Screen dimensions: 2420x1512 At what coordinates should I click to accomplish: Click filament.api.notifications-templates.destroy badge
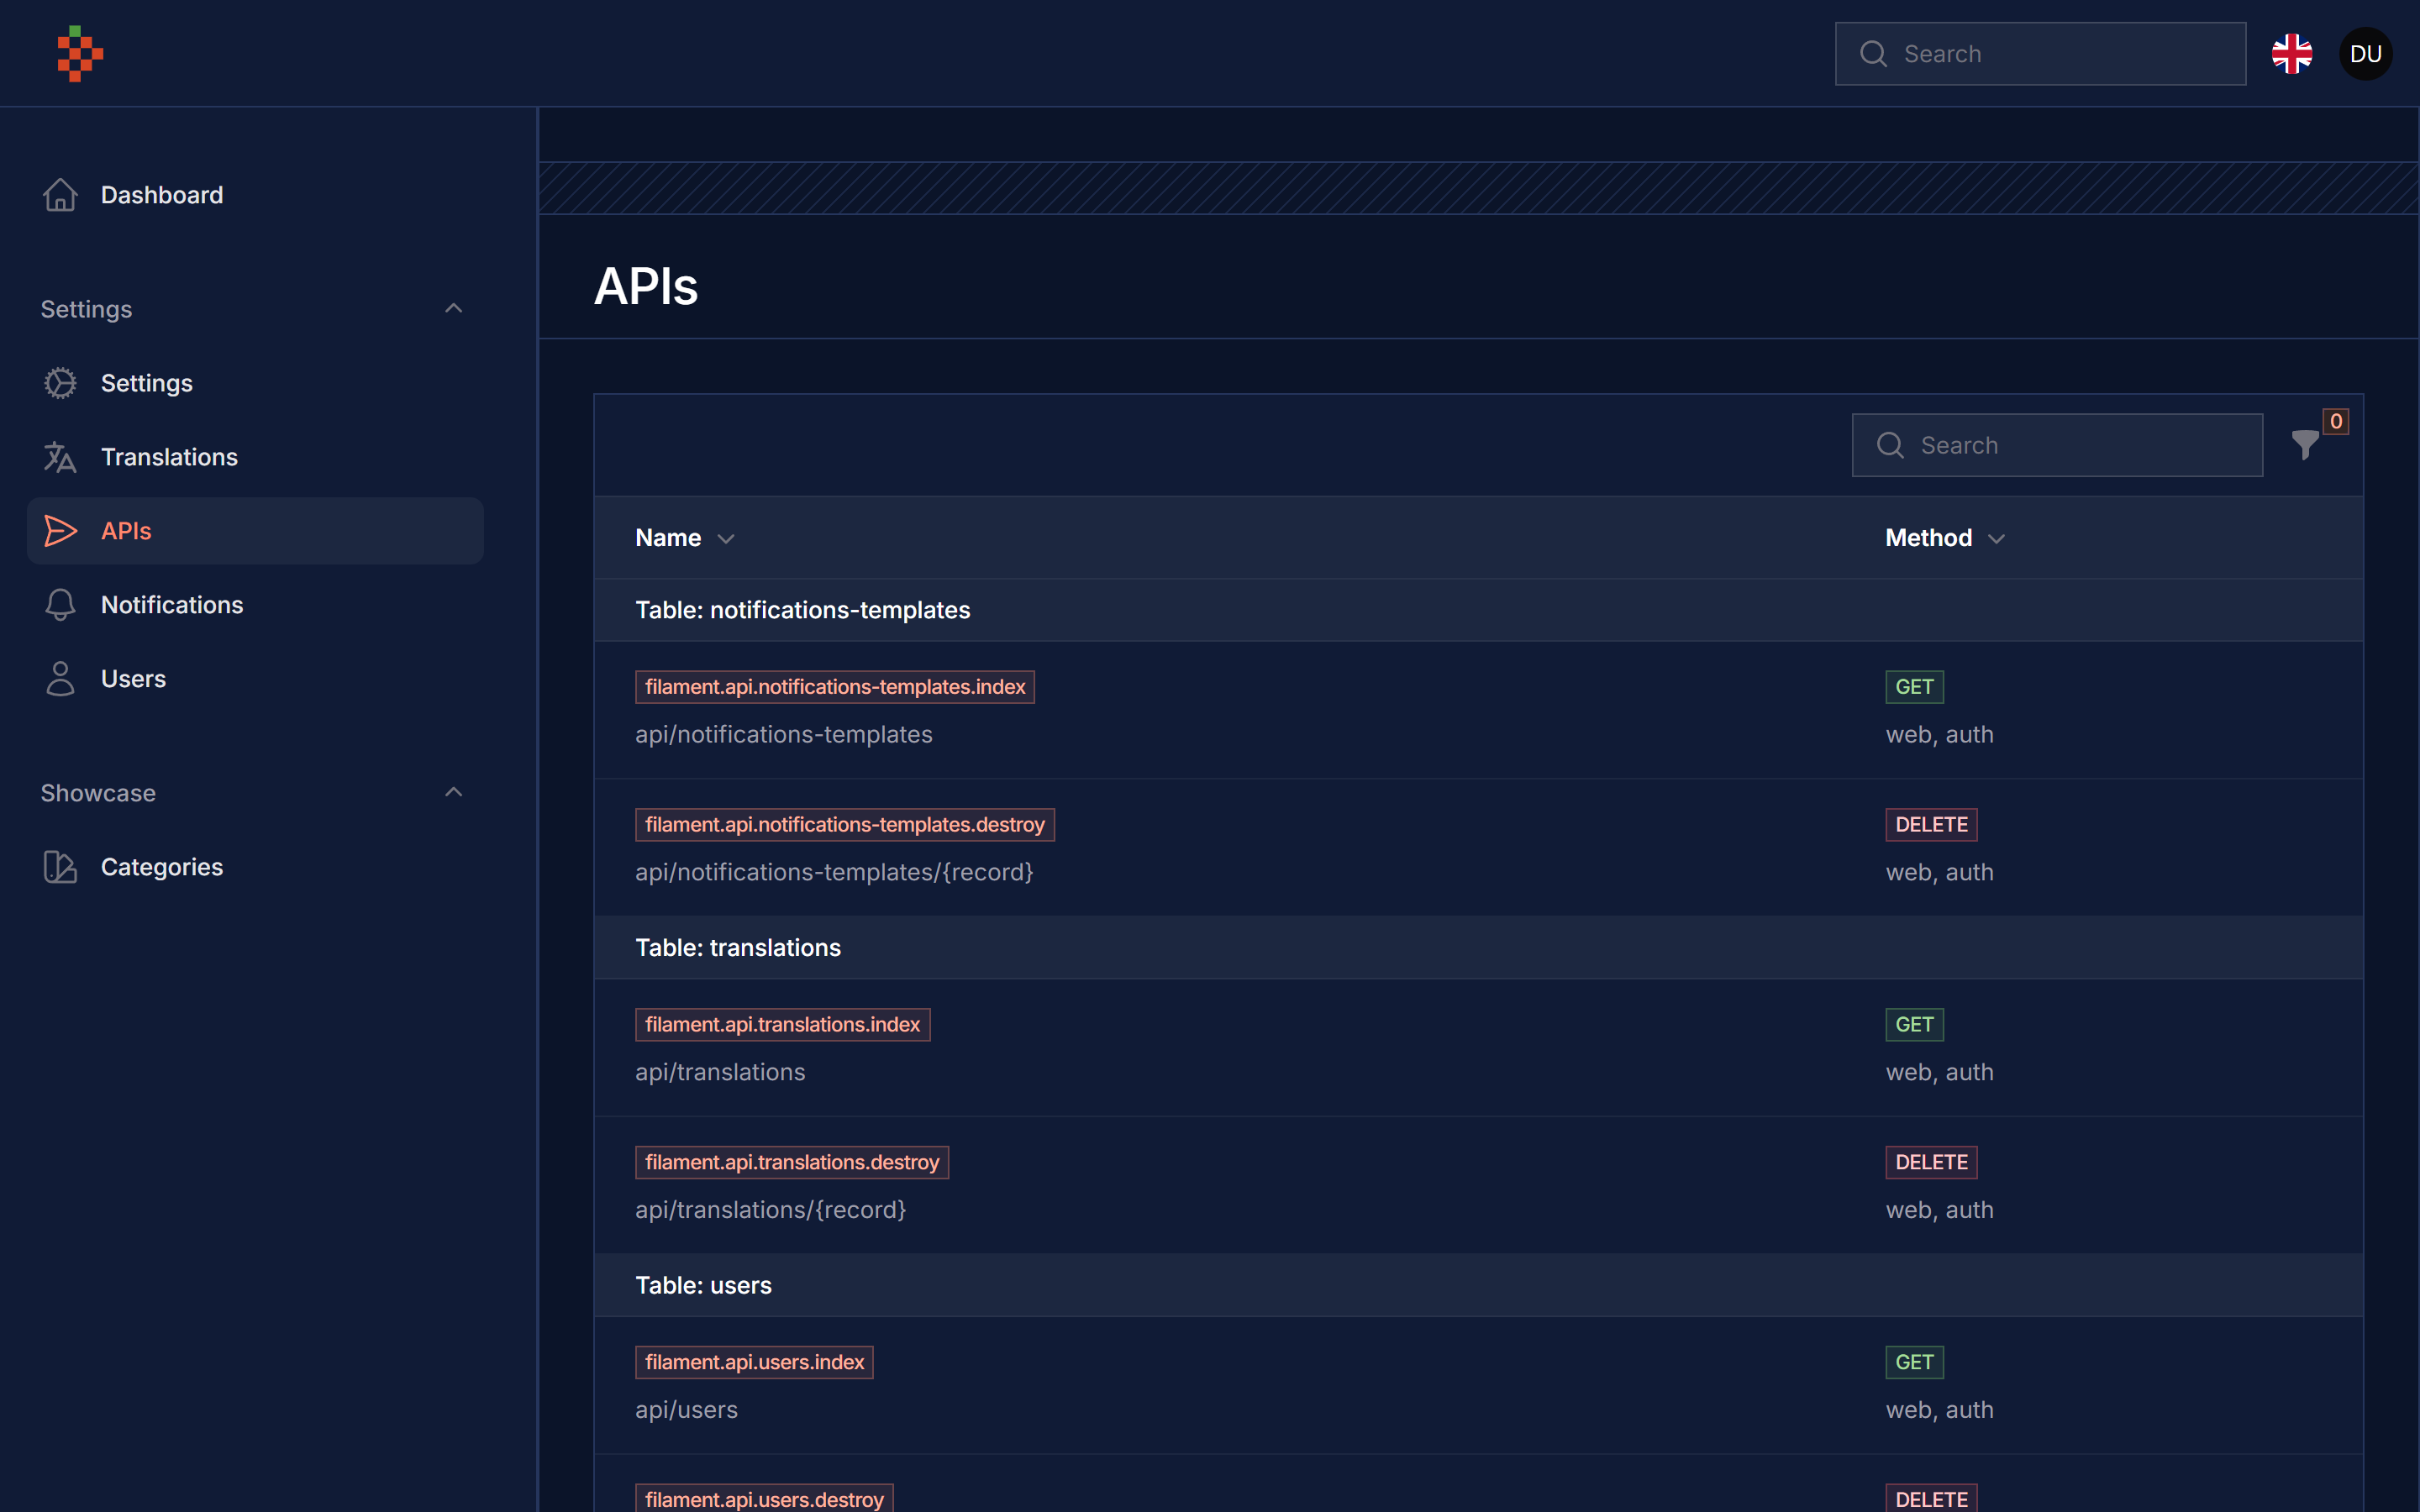(845, 825)
